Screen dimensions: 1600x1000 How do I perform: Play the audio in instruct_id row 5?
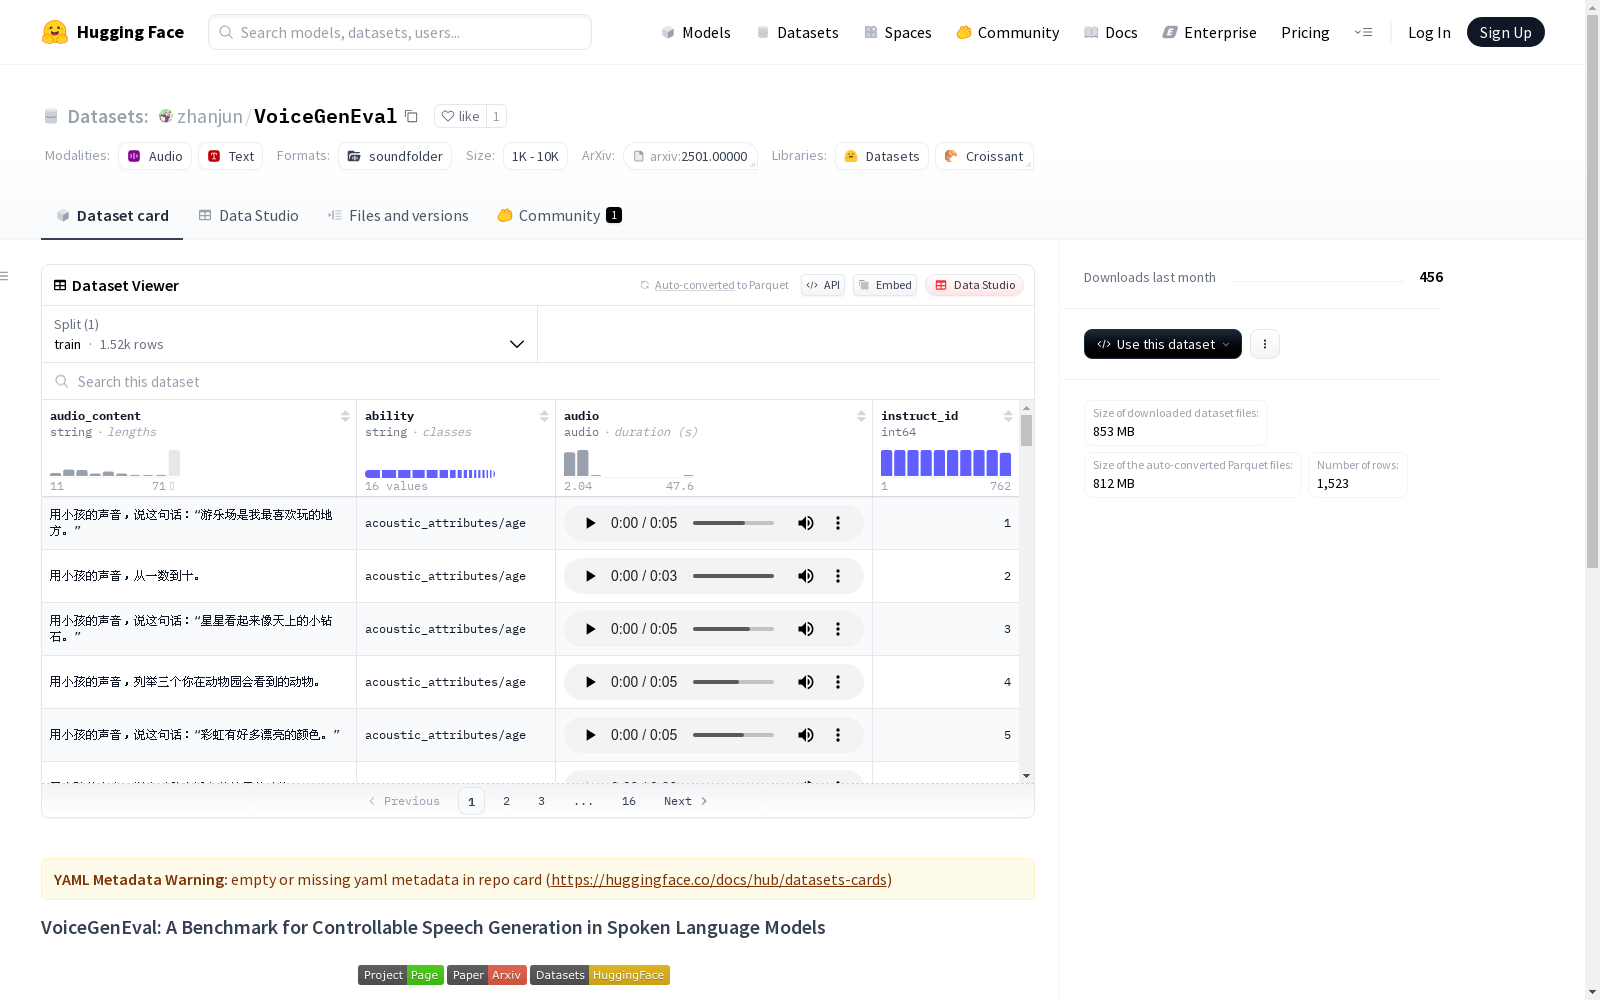pos(590,735)
